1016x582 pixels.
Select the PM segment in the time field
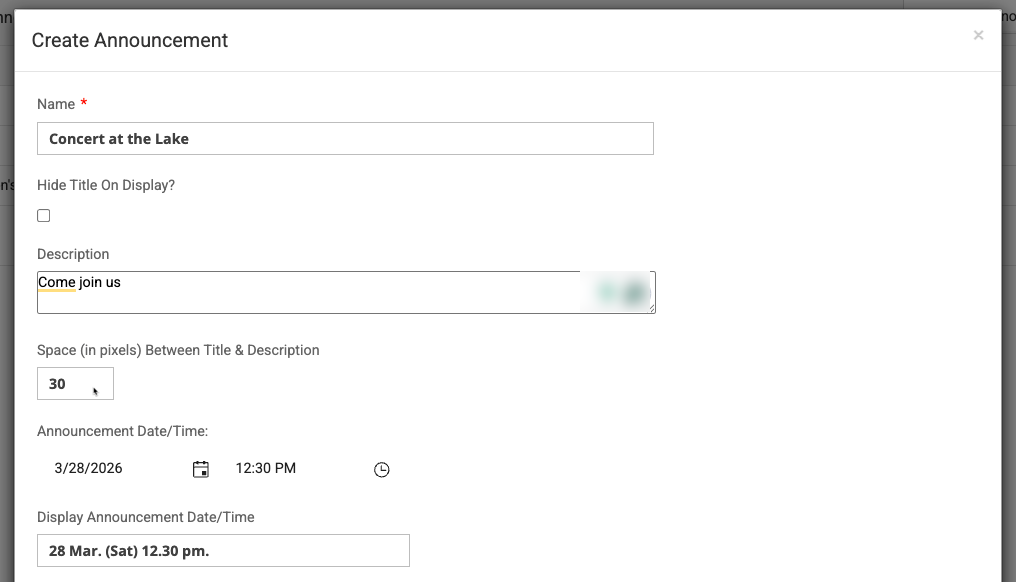[x=285, y=468]
